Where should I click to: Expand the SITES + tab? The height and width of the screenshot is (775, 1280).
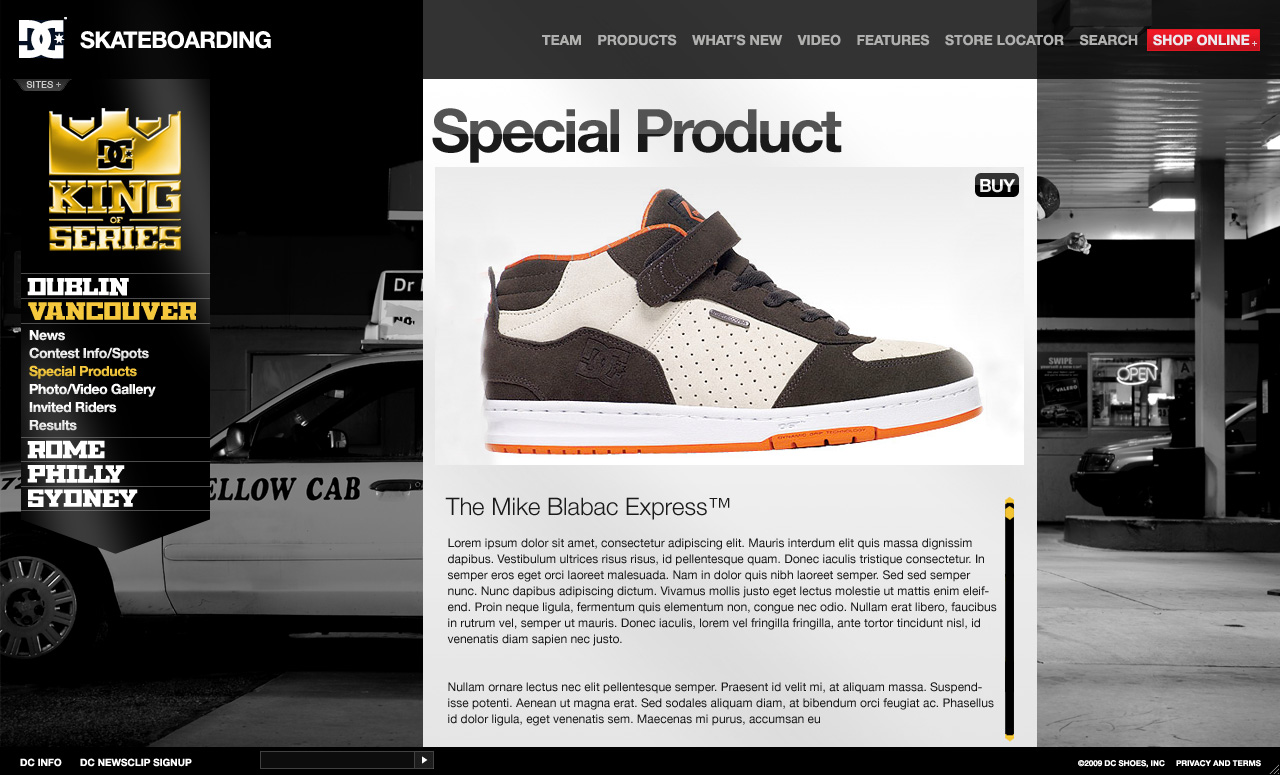[43, 85]
